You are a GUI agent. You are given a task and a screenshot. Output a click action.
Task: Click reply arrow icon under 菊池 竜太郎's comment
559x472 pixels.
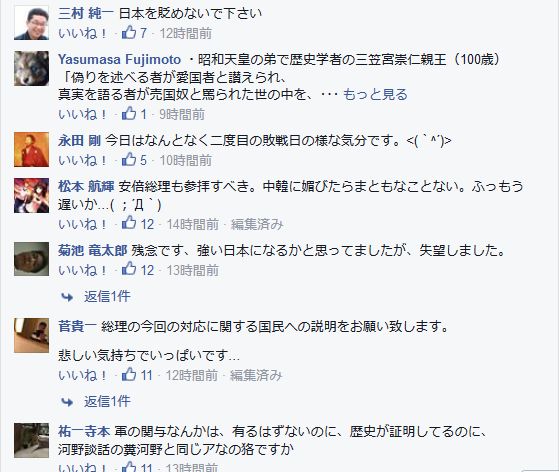(x=67, y=297)
